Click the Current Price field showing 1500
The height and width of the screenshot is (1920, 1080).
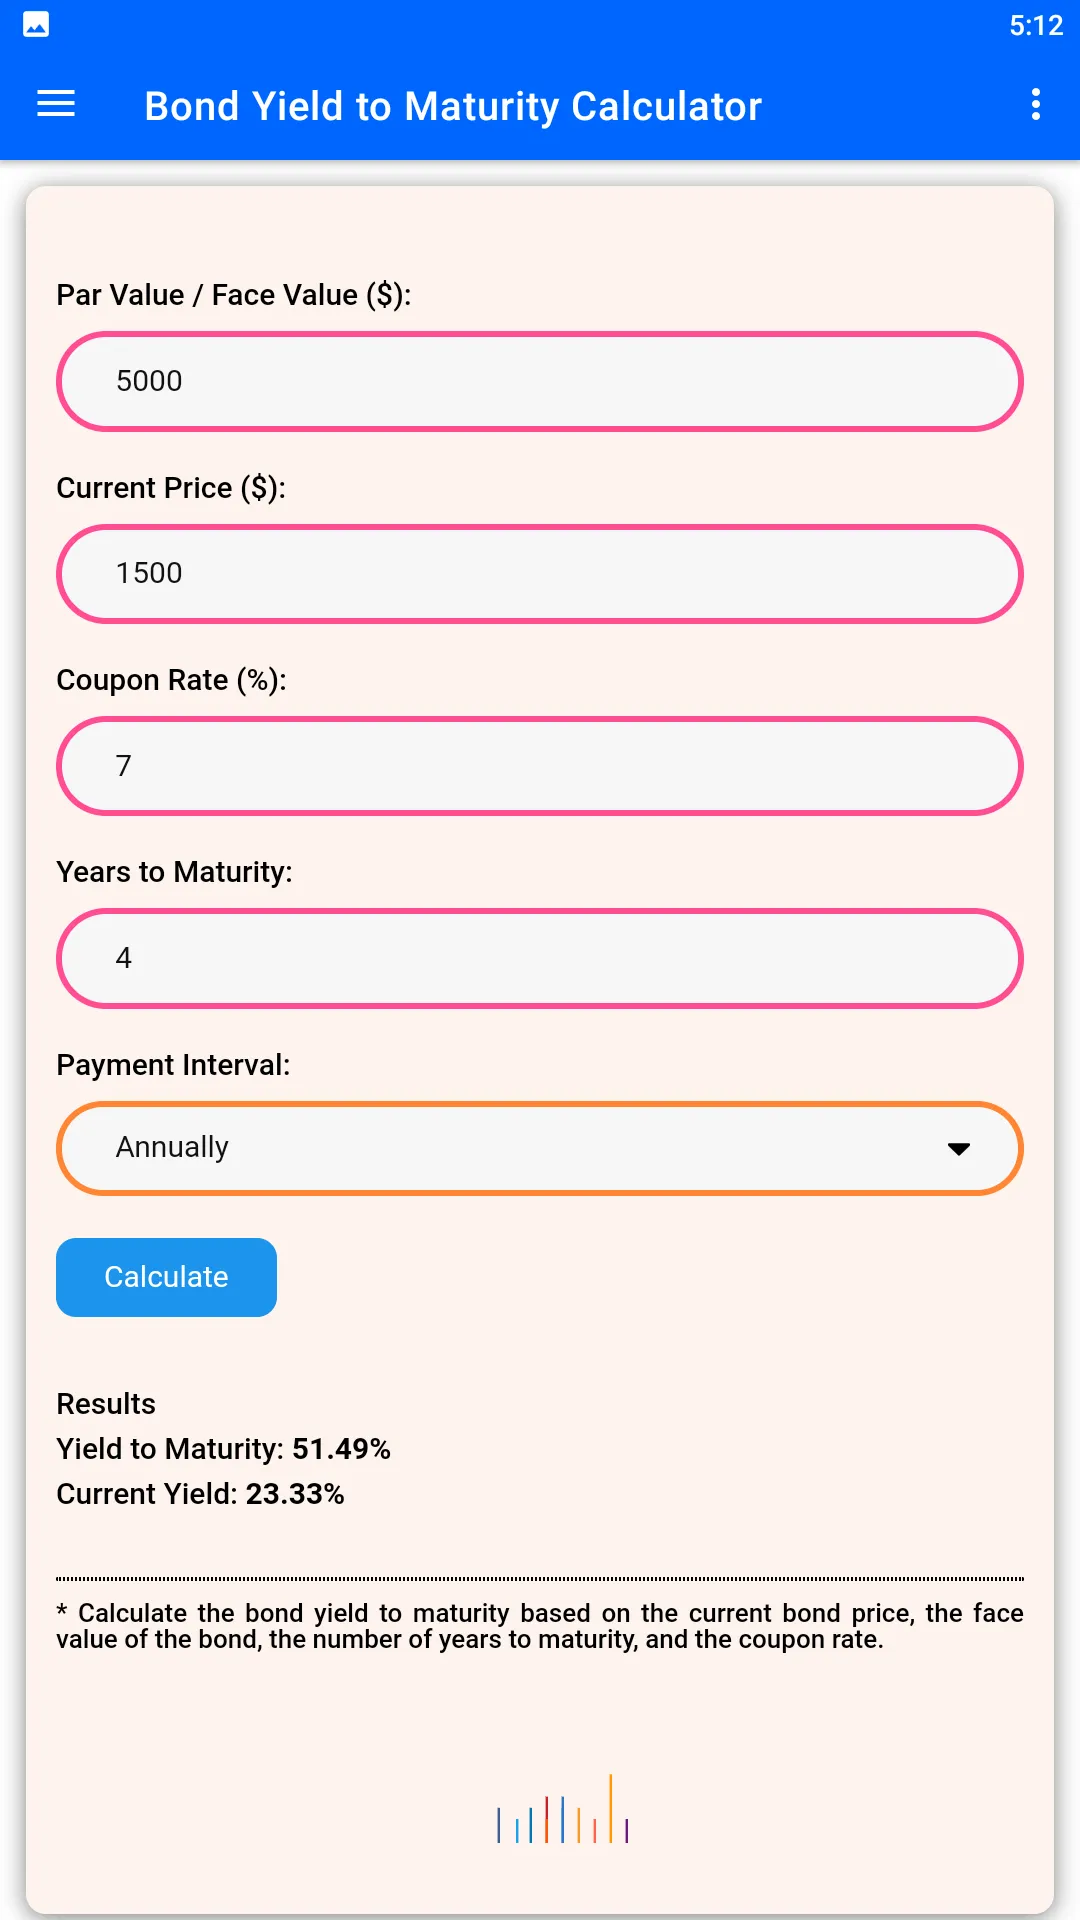[x=540, y=573]
